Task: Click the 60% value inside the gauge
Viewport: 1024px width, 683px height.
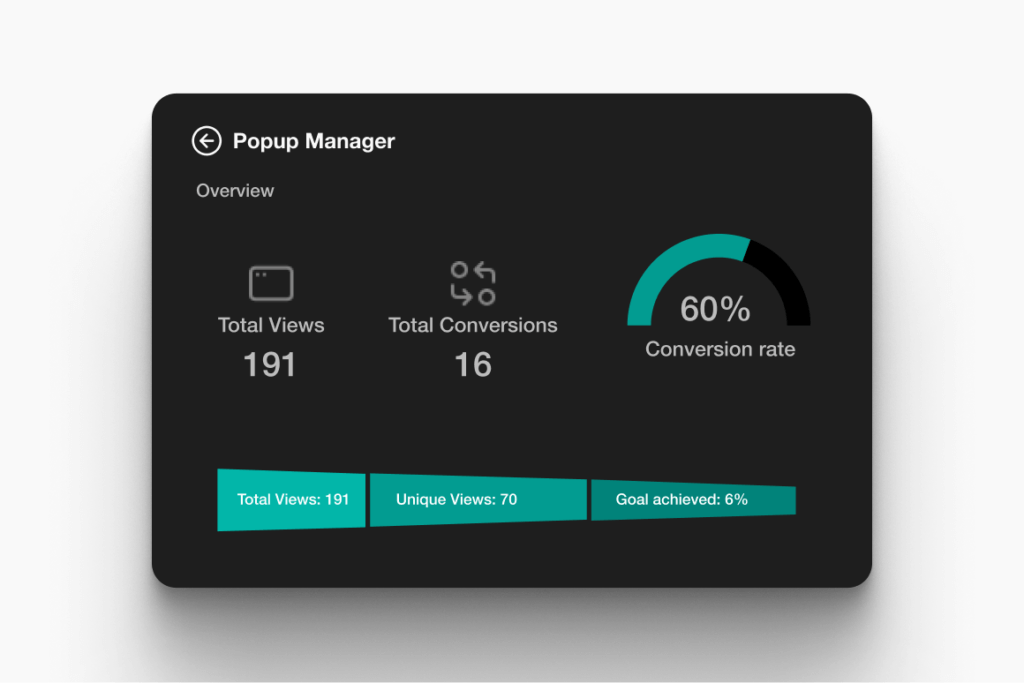Action: pos(714,310)
